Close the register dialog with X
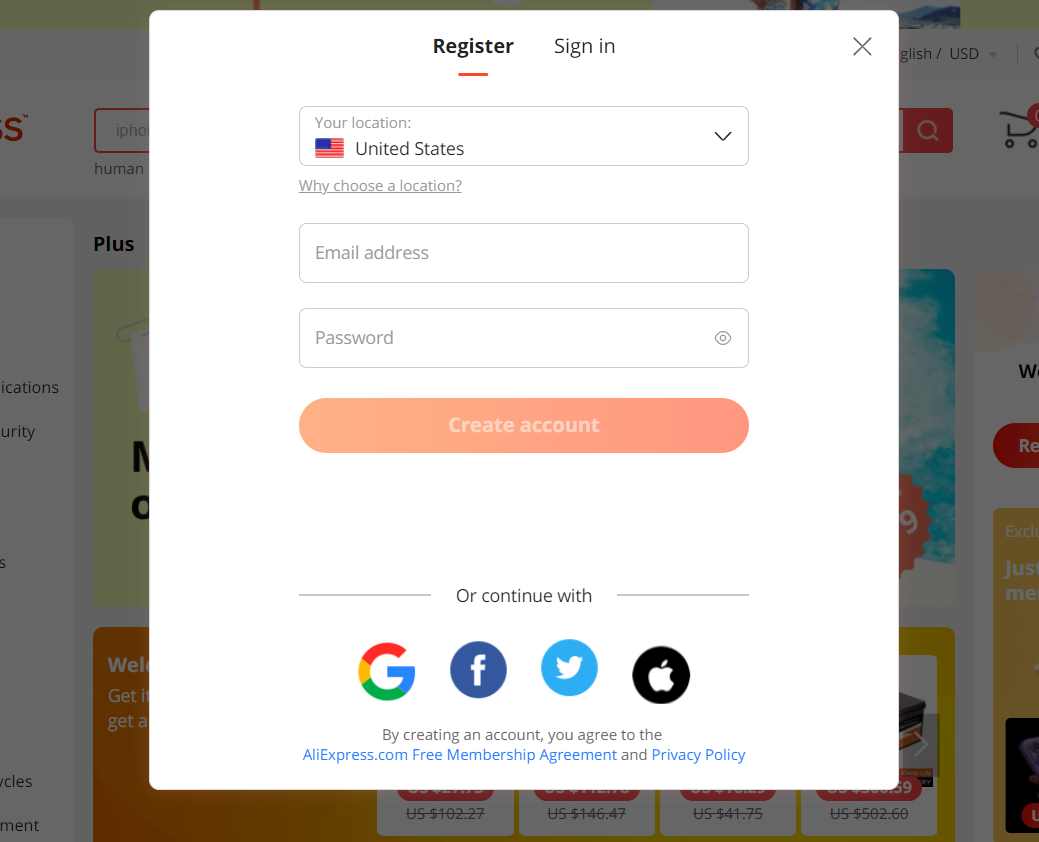The image size is (1039, 842). tap(862, 46)
